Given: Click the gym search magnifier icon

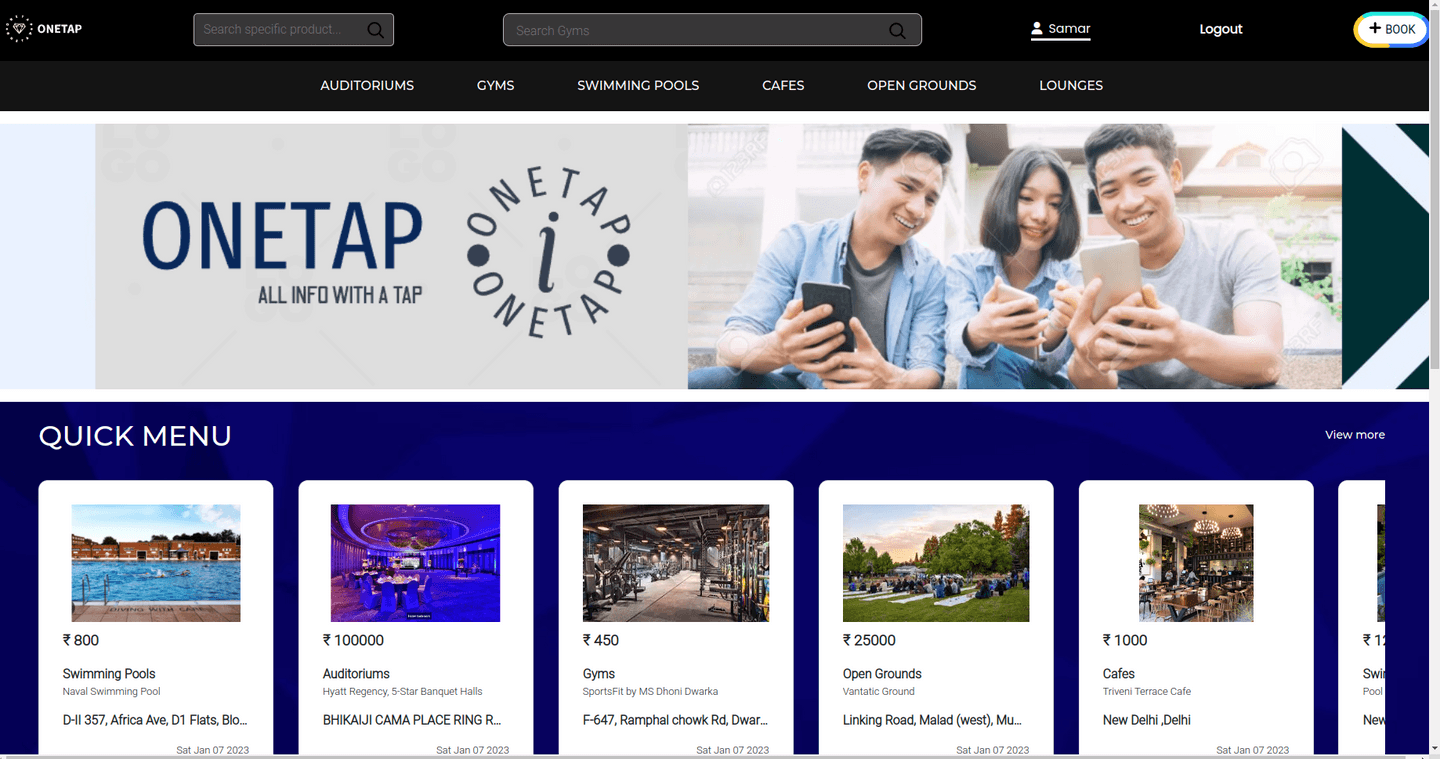Looking at the screenshot, I should coord(898,31).
